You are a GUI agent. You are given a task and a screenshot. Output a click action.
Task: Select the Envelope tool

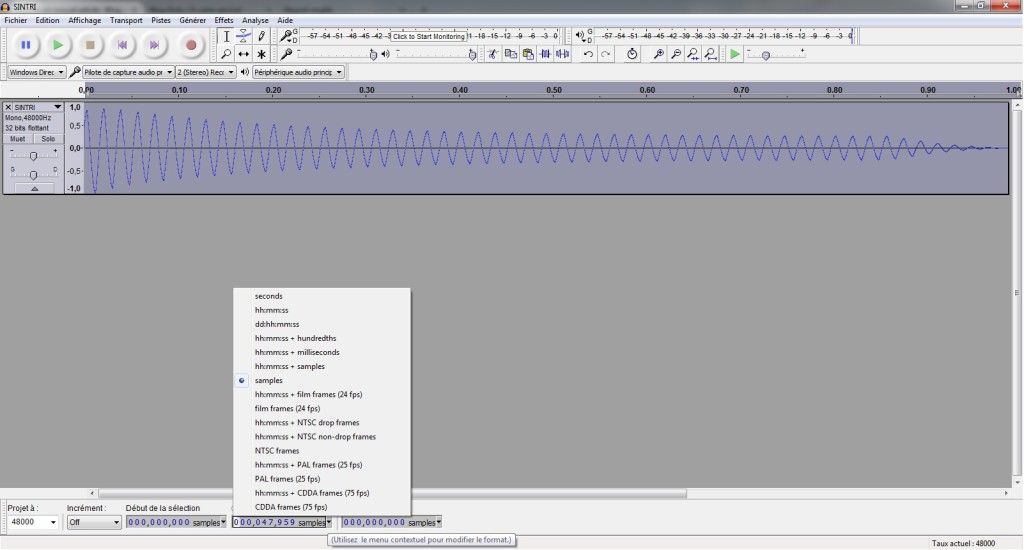(244, 37)
